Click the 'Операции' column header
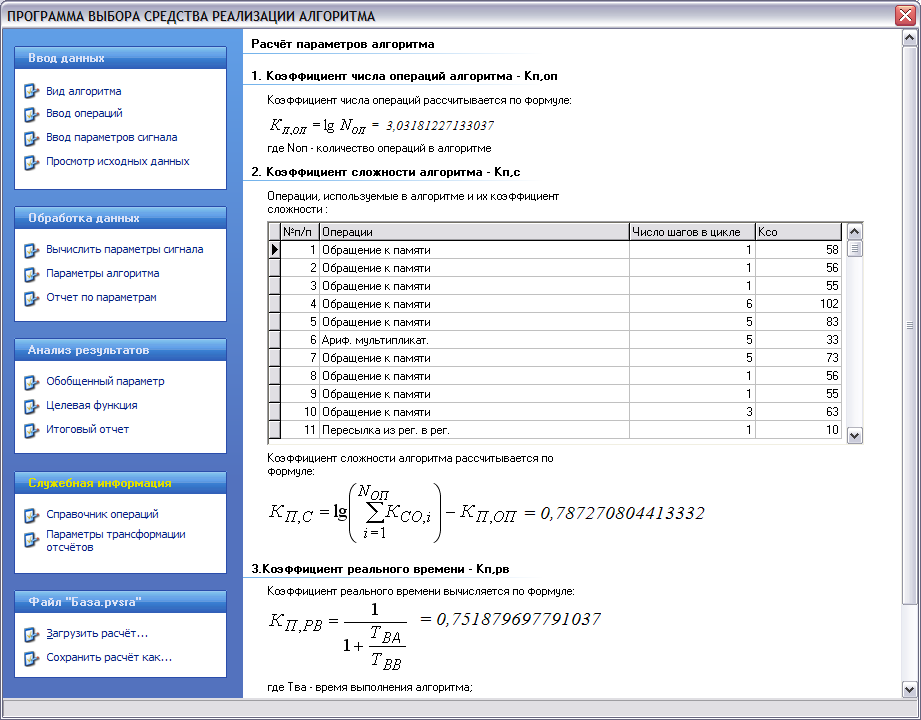The width and height of the screenshot is (921, 720). pos(474,232)
